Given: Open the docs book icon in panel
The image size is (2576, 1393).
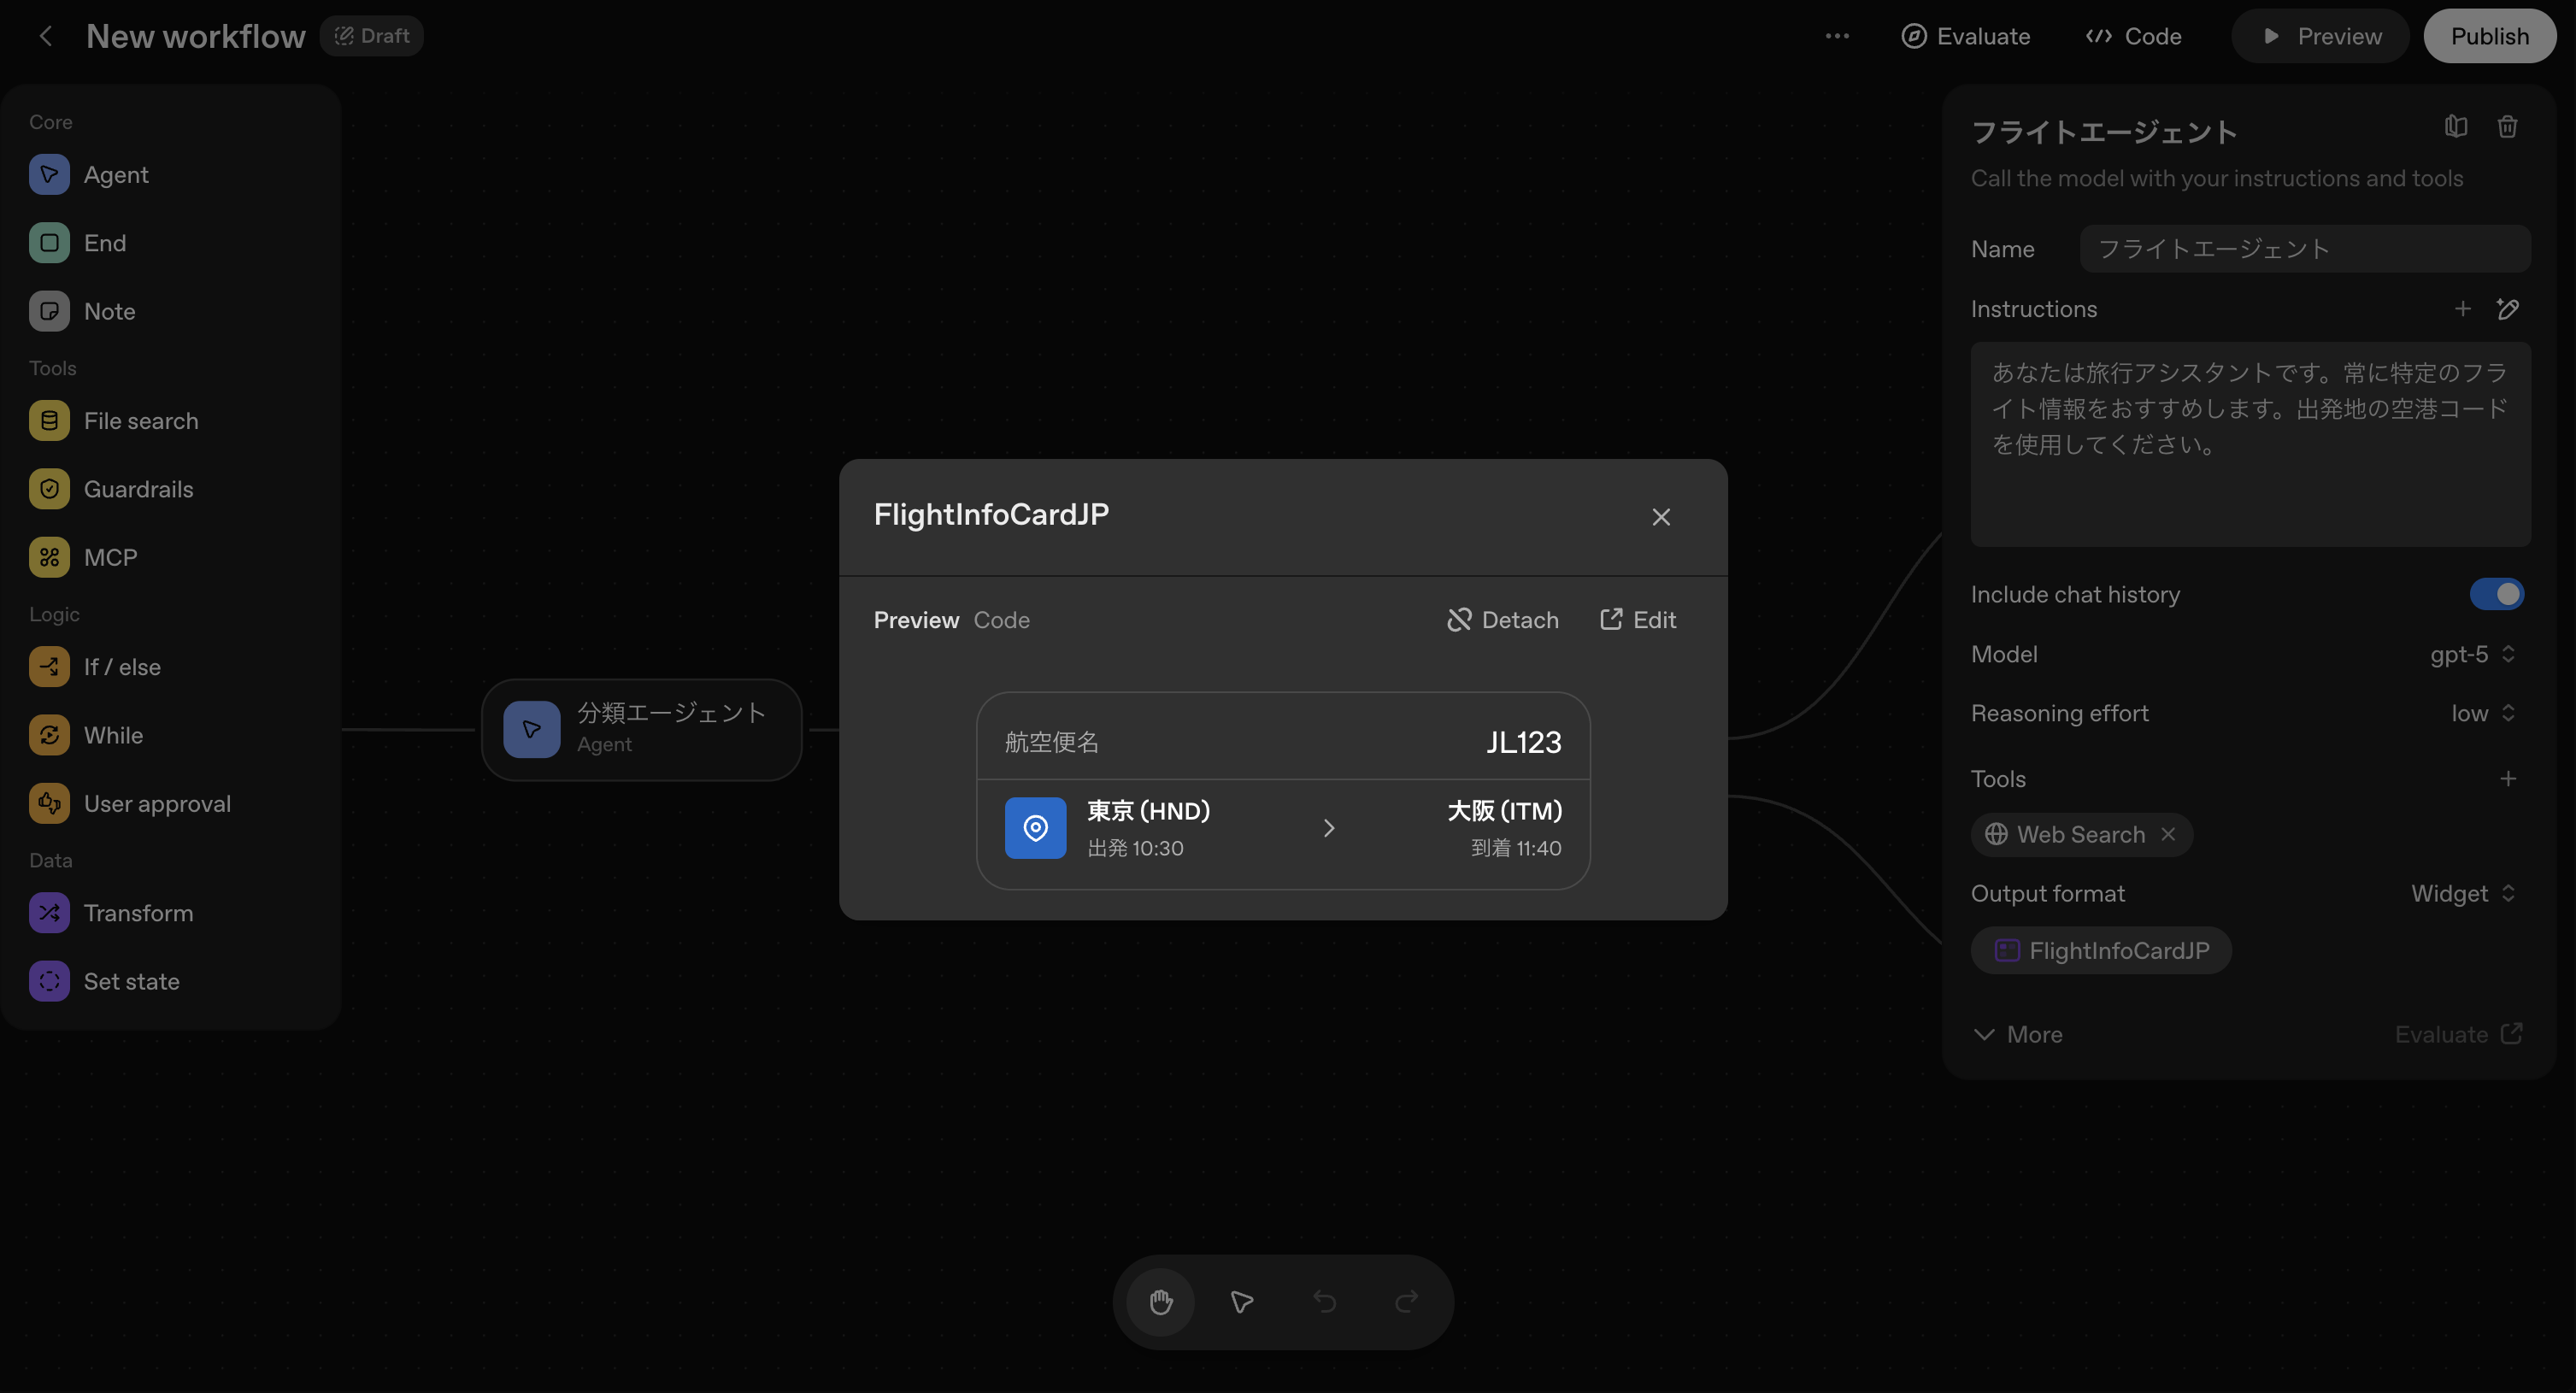Looking at the screenshot, I should click(2456, 127).
